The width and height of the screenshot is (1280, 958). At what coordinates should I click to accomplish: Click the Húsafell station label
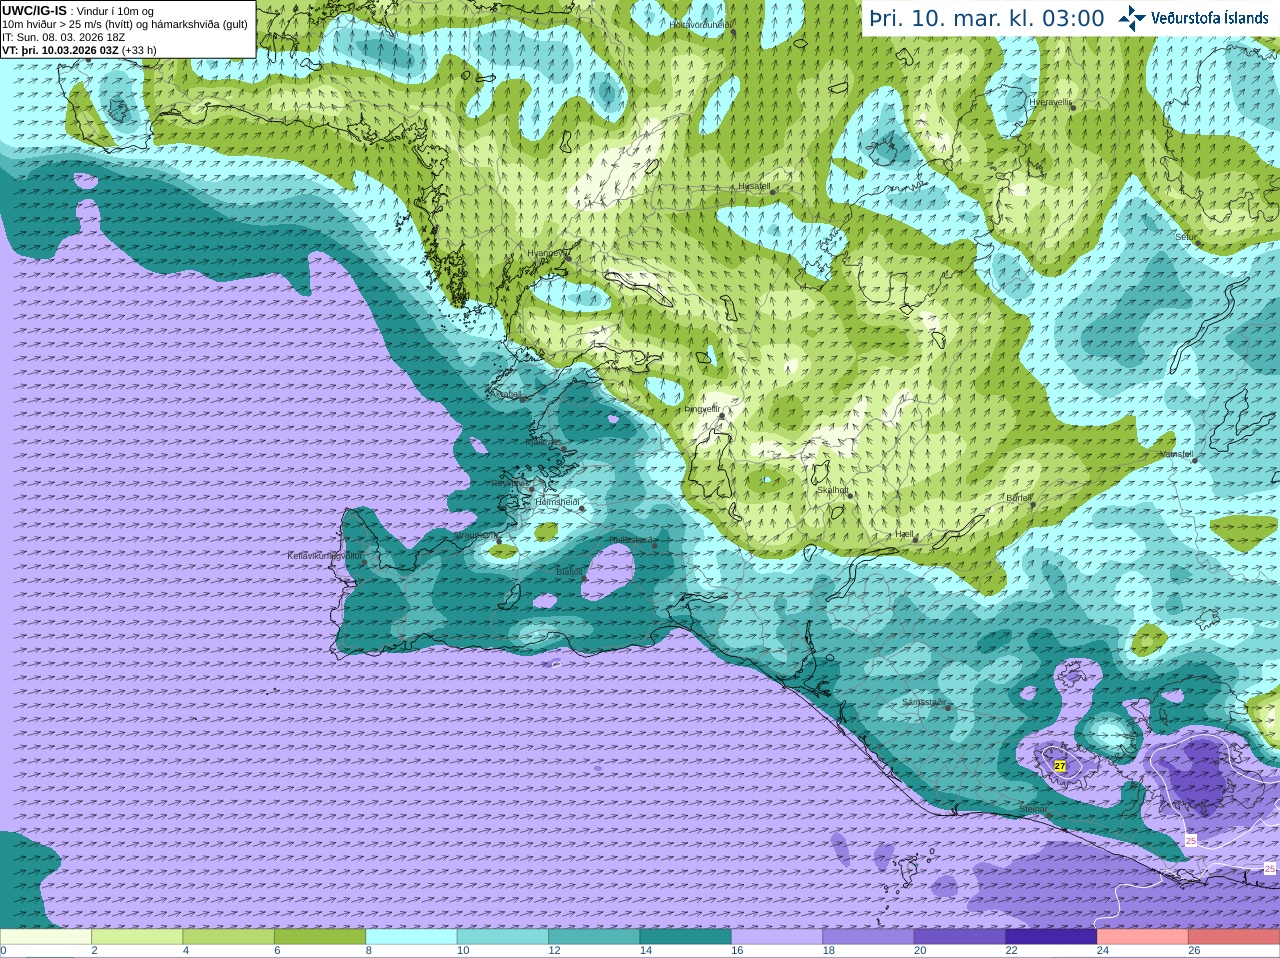coord(754,186)
